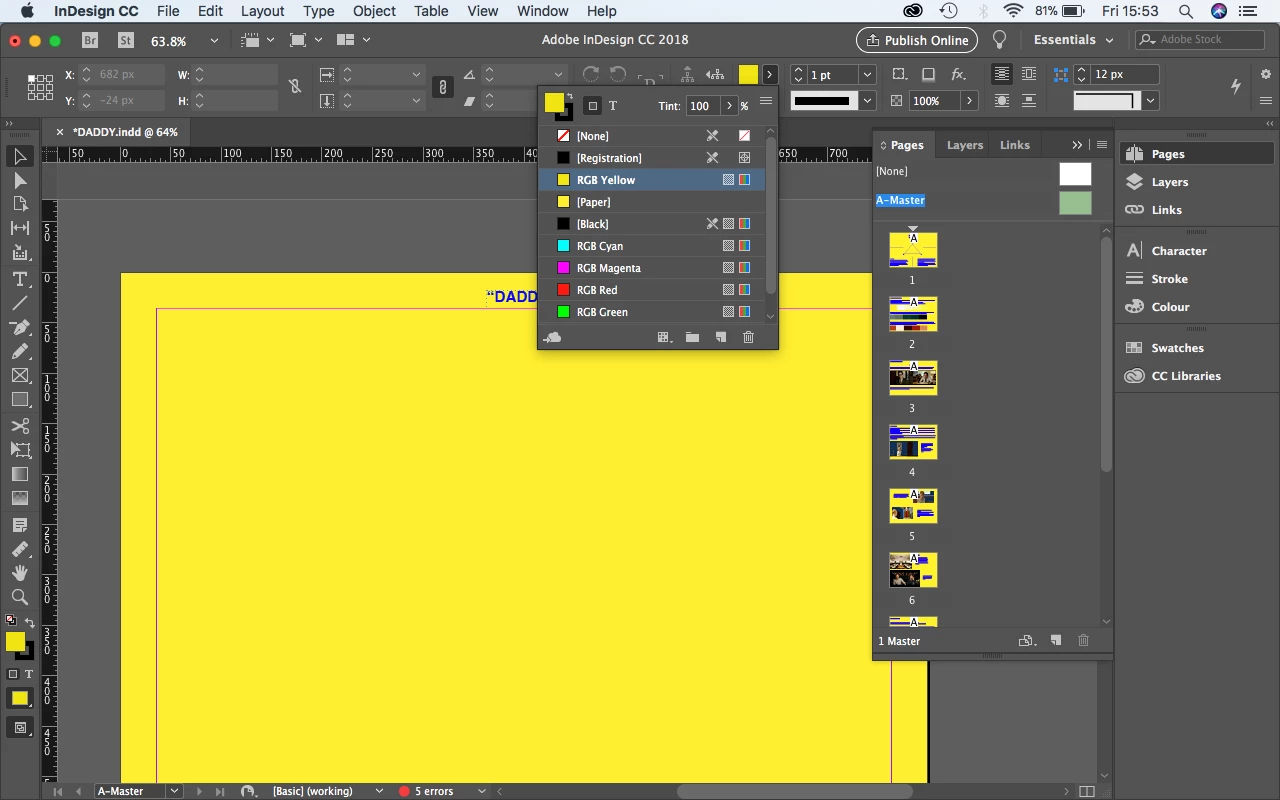Switch to the Layers tab
This screenshot has width=1280, height=800.
pos(965,145)
